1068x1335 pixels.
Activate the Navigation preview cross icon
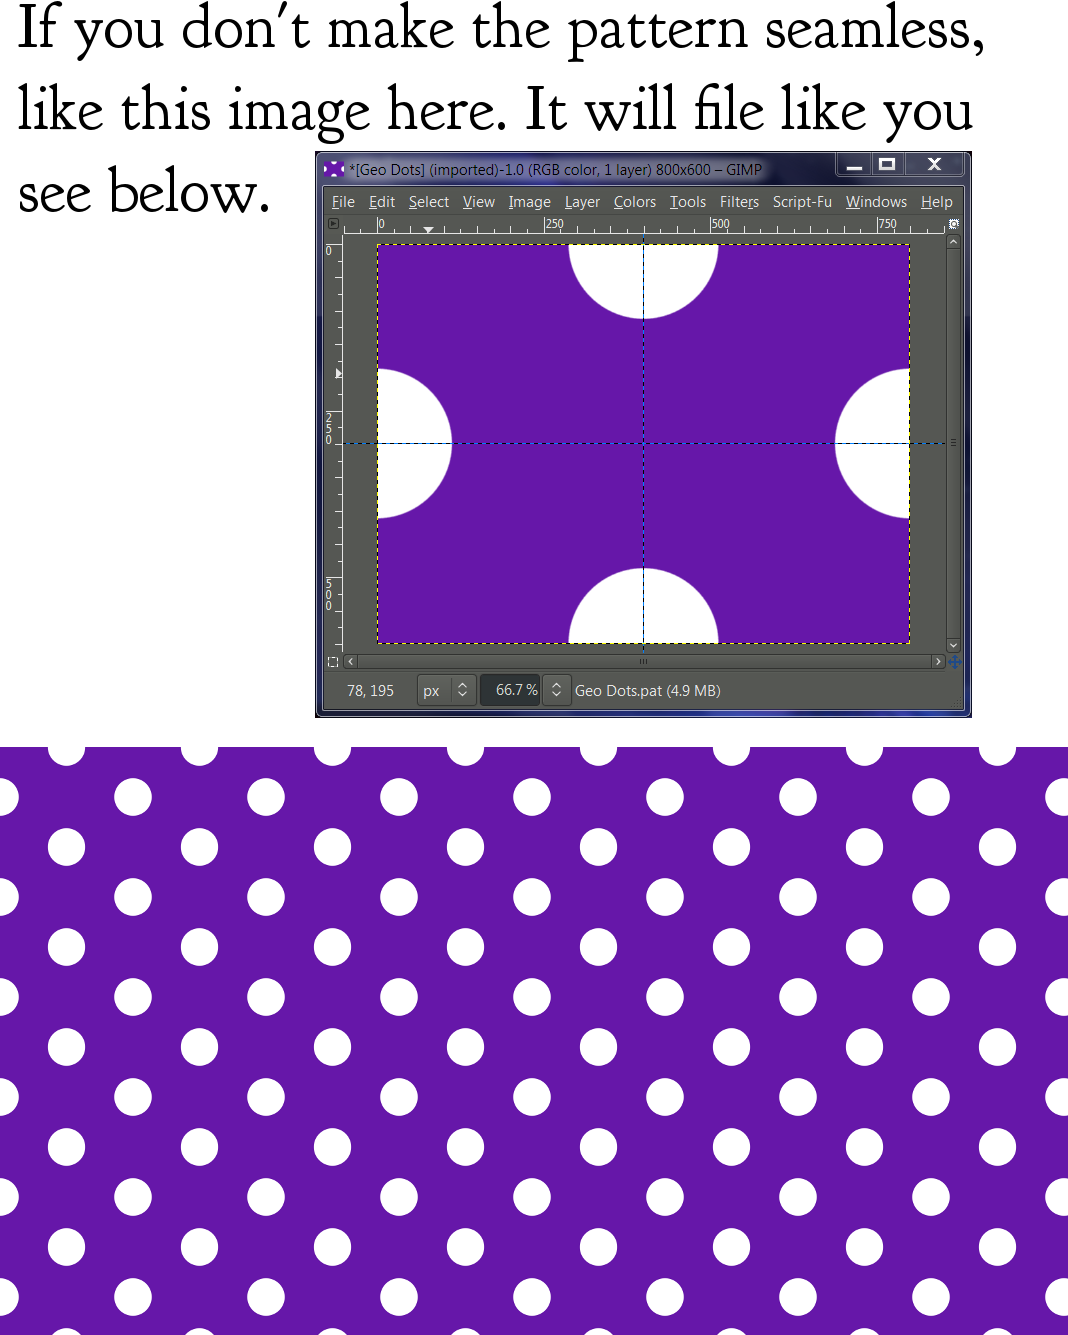click(x=955, y=661)
